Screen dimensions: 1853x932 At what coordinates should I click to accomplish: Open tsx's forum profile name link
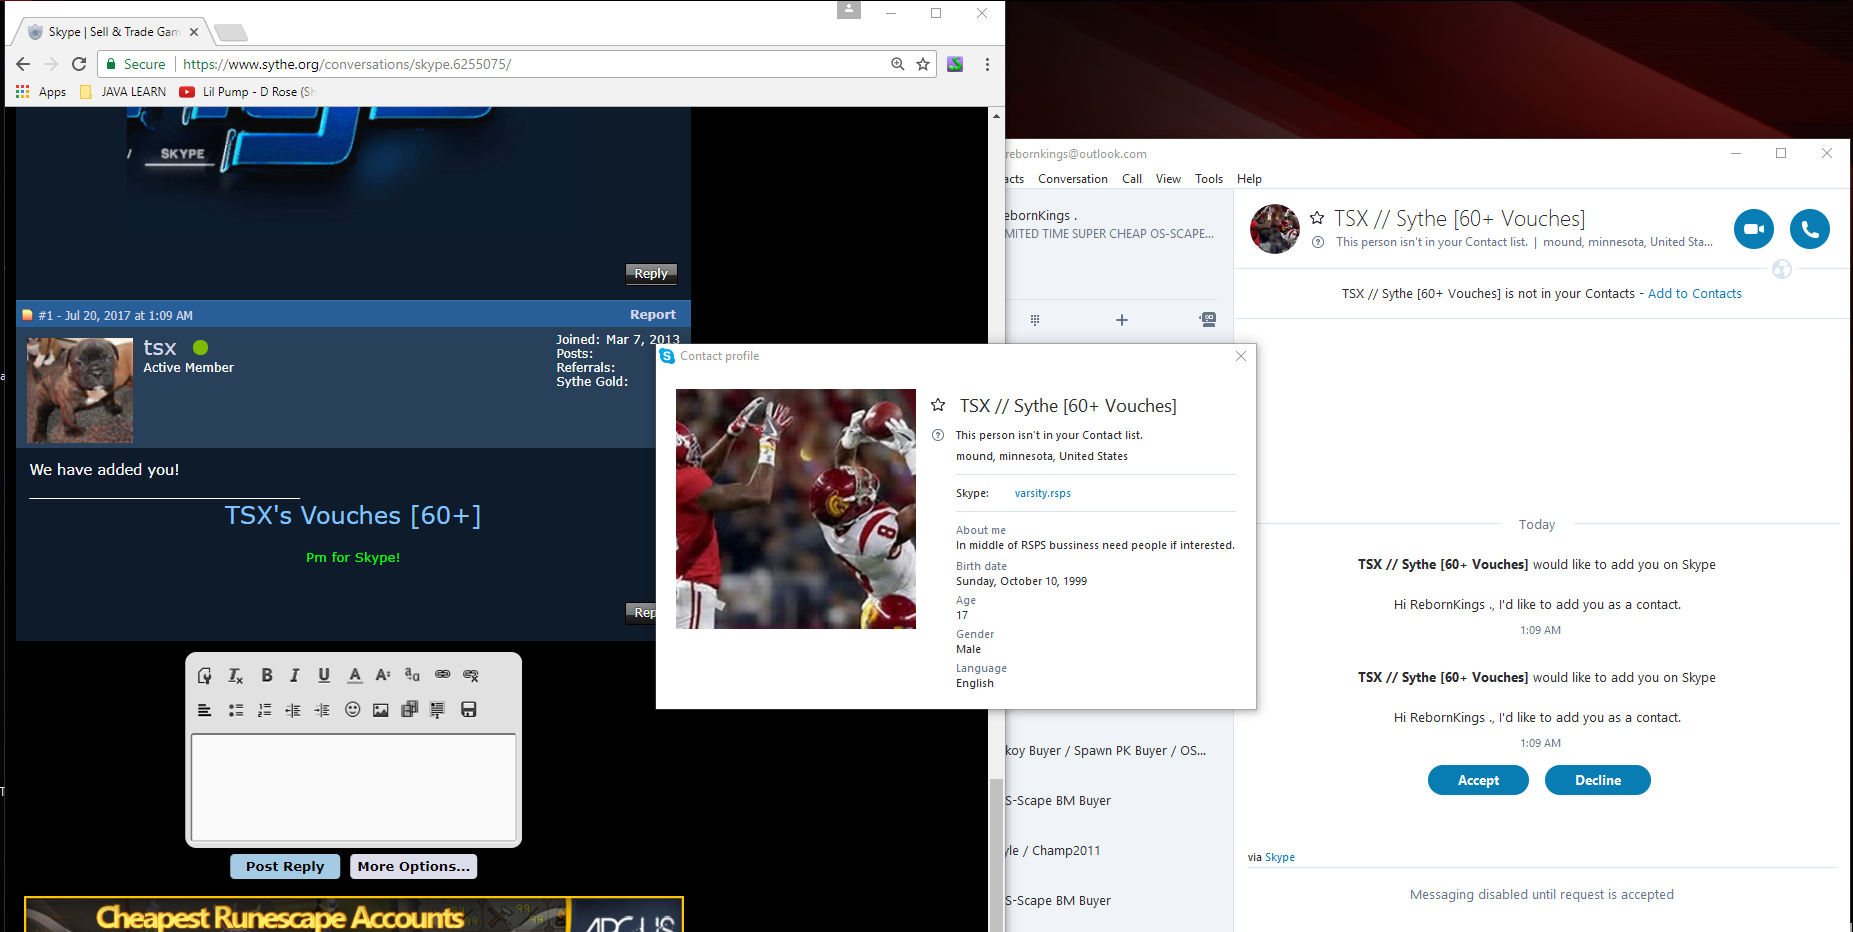click(x=160, y=348)
